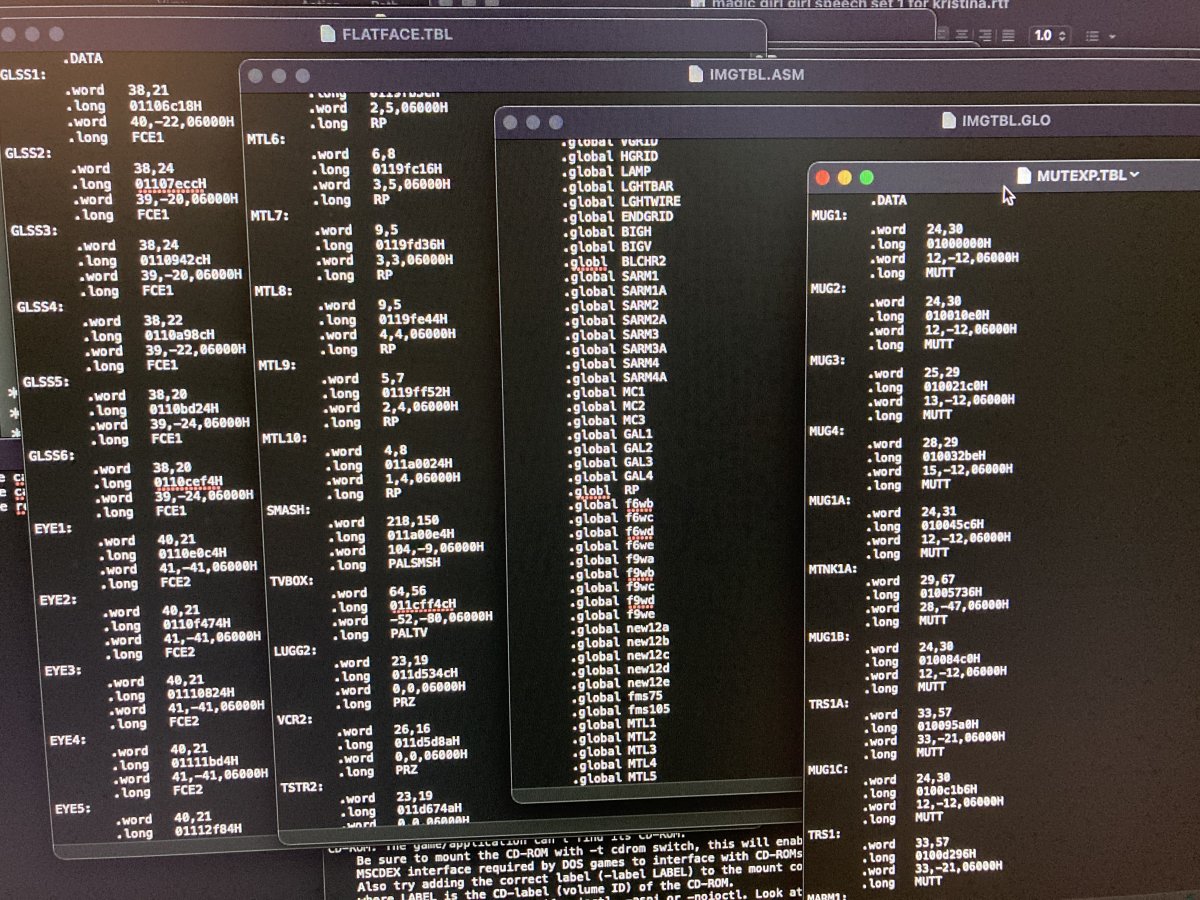The height and width of the screenshot is (900, 1200).
Task: Click the PALTV text in IMGTBL.ASM
Action: (x=410, y=634)
